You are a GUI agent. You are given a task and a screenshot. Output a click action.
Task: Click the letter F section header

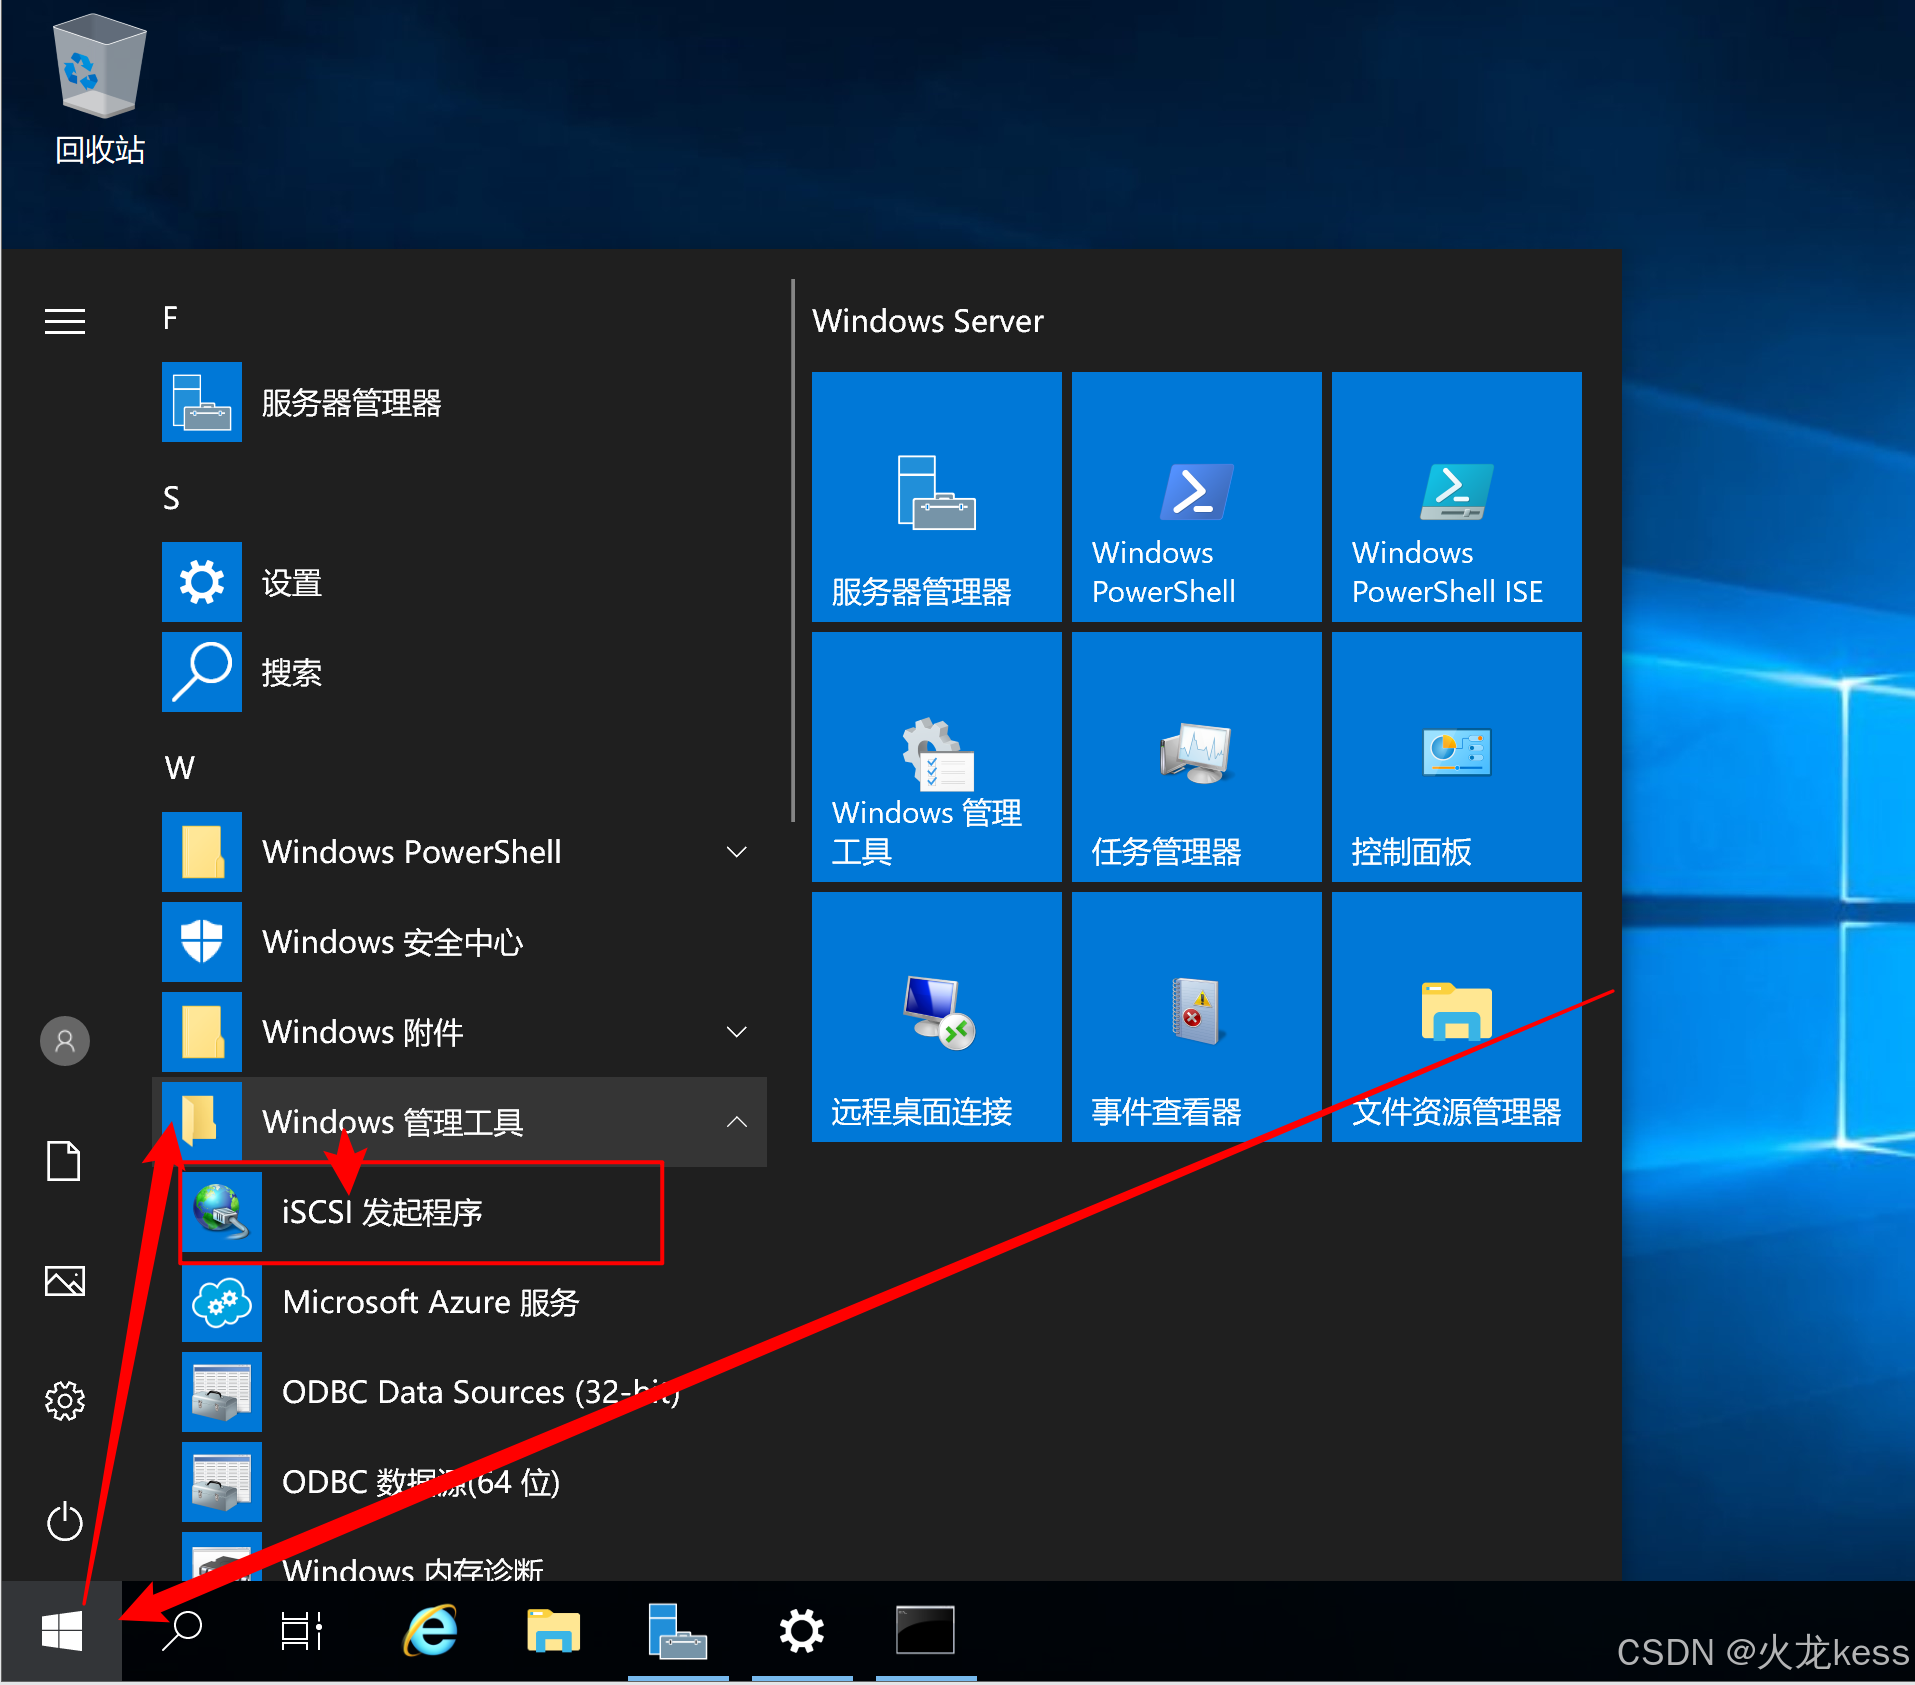pyautogui.click(x=171, y=318)
